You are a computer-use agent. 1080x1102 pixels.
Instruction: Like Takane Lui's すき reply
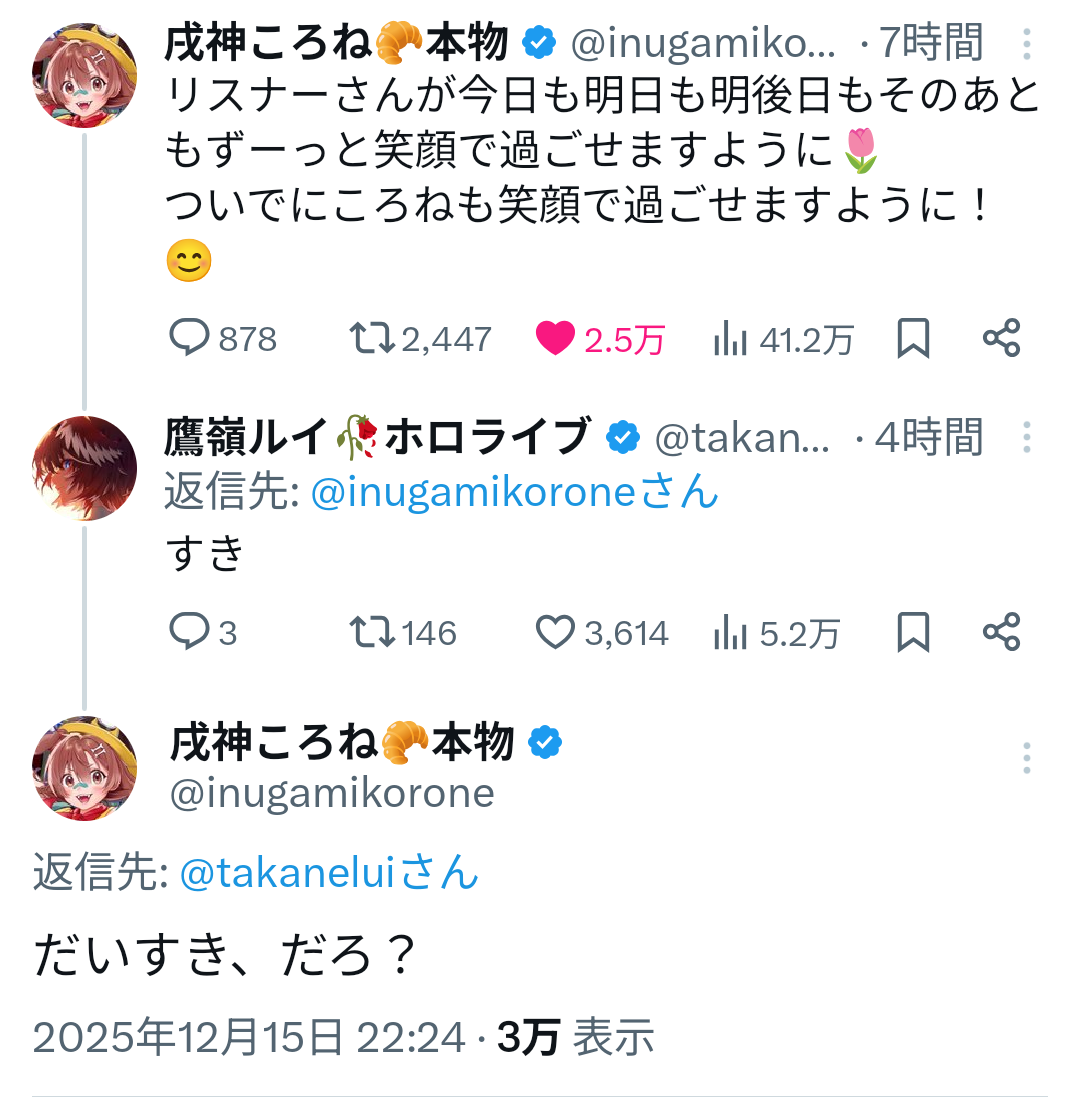pos(555,632)
